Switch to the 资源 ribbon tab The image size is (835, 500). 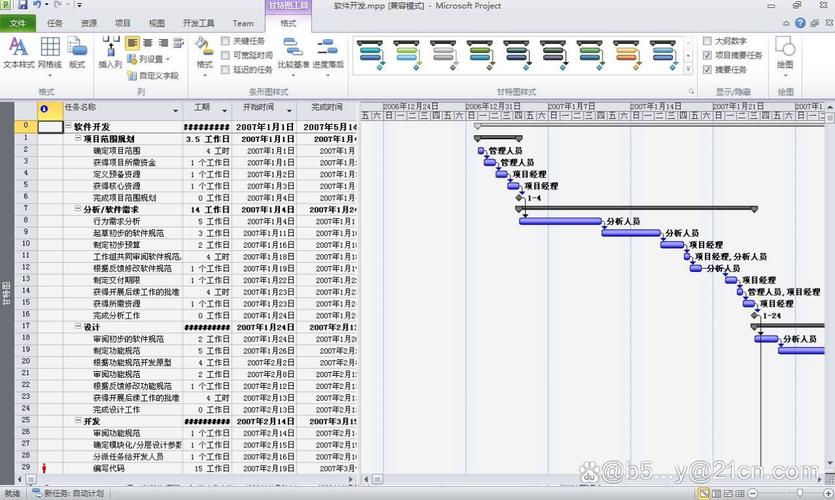(x=89, y=22)
